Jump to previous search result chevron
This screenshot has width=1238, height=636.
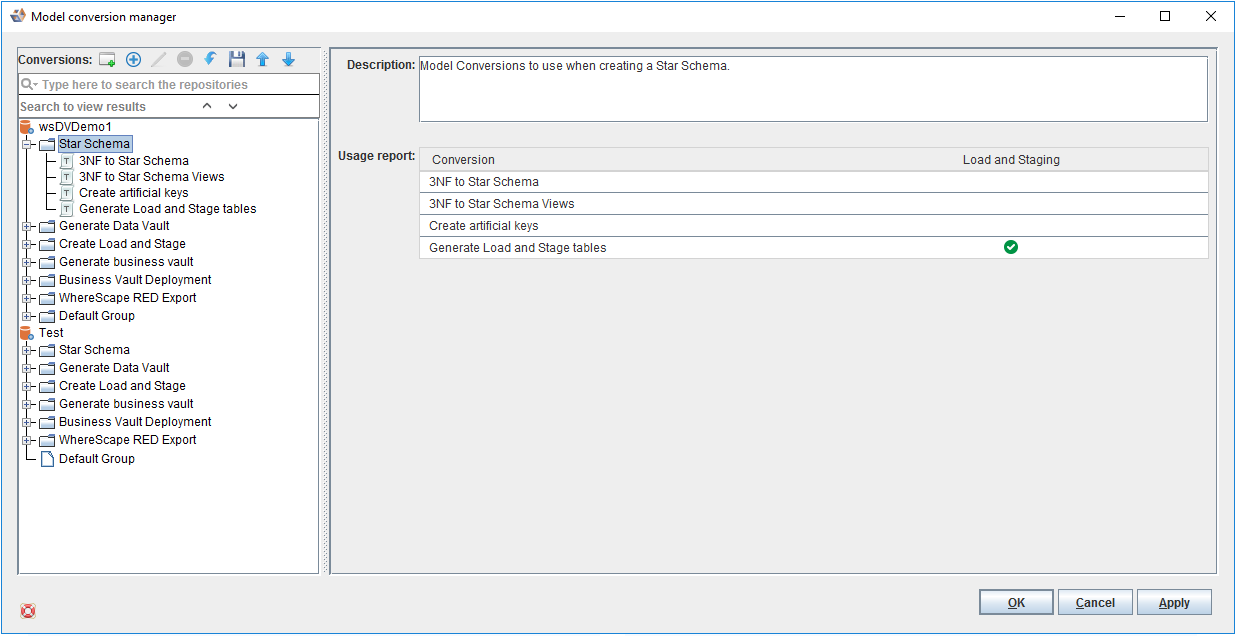coord(207,106)
